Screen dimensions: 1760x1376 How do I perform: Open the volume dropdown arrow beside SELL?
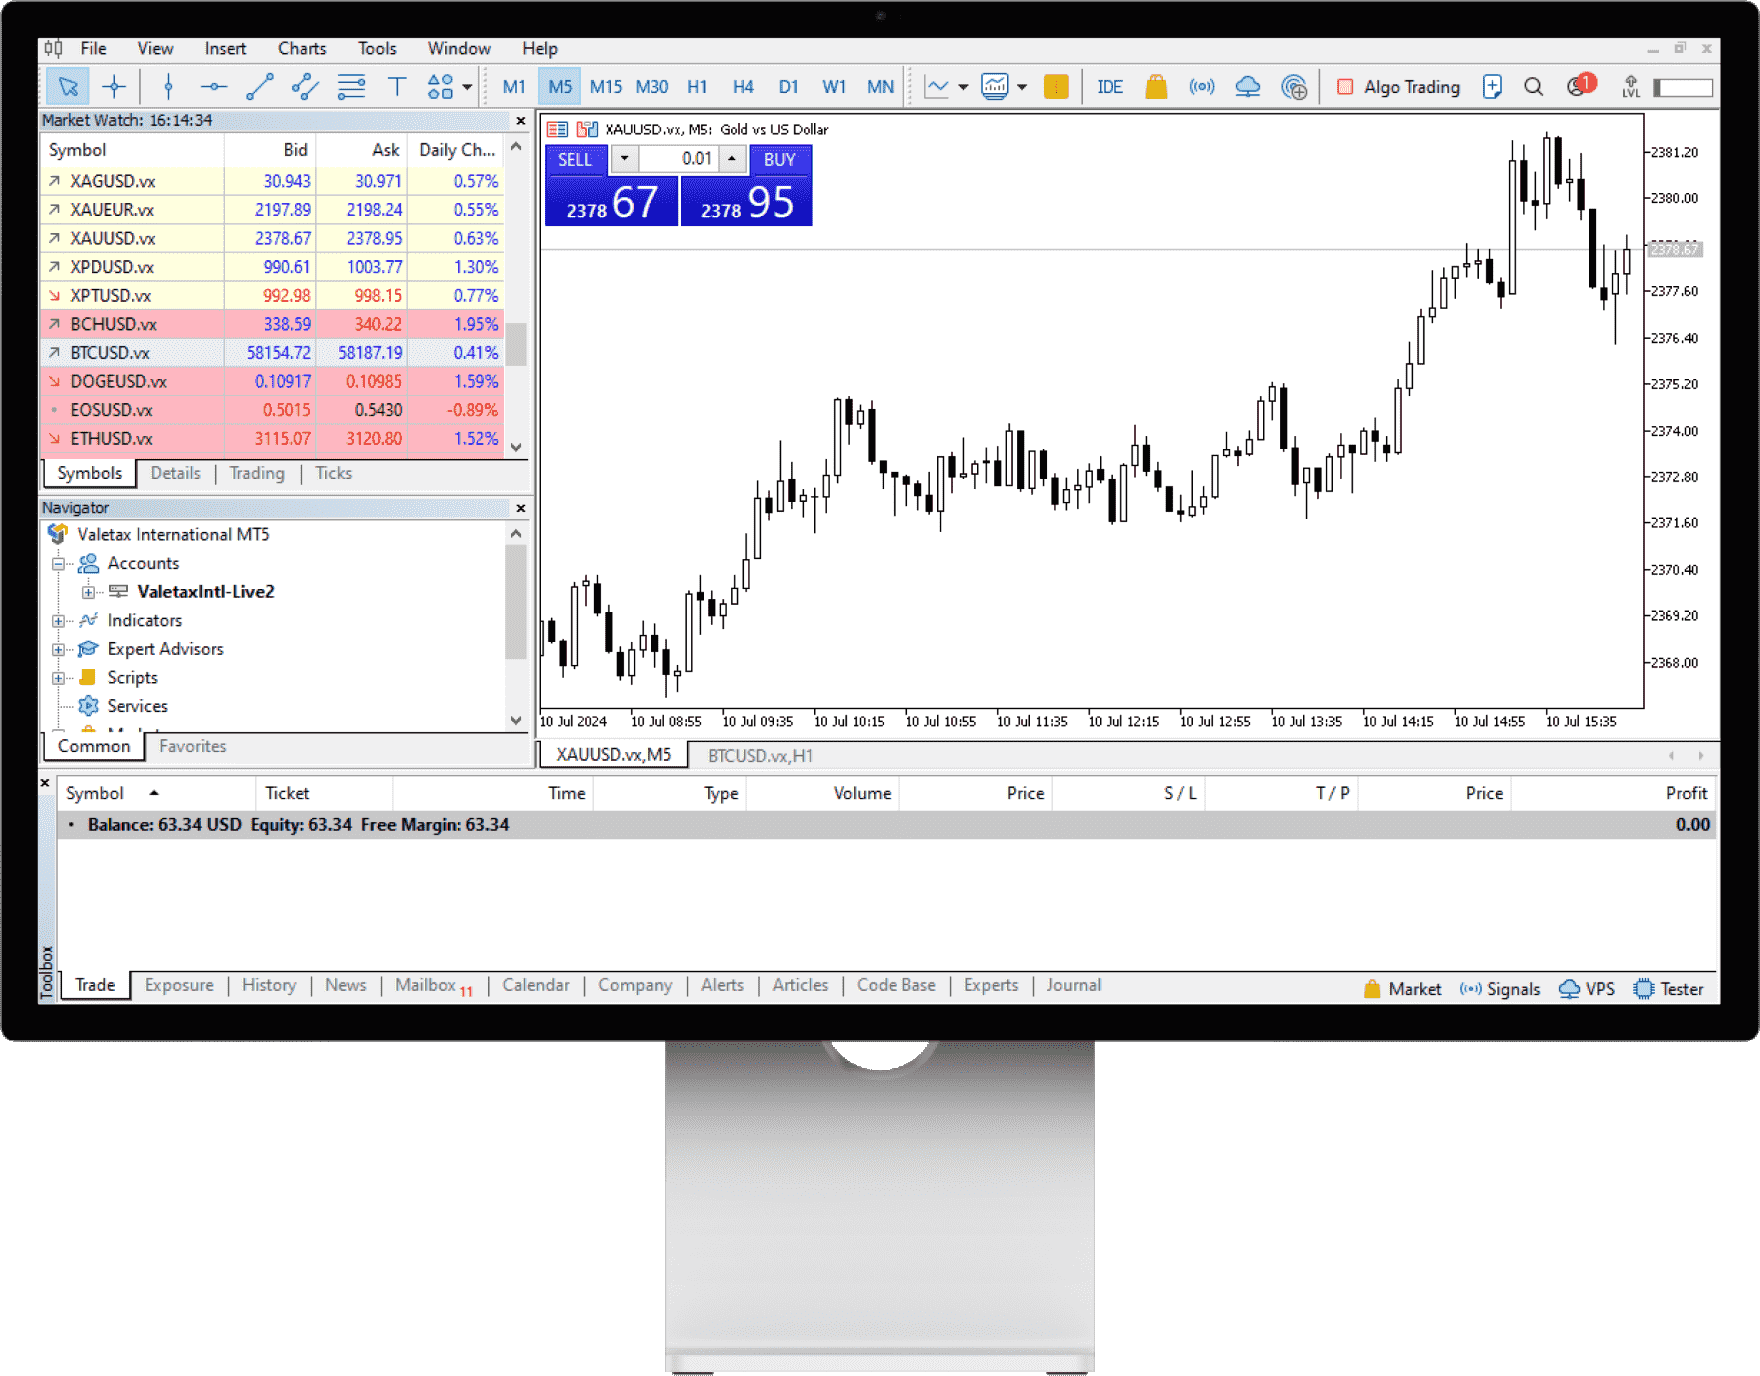(x=624, y=159)
